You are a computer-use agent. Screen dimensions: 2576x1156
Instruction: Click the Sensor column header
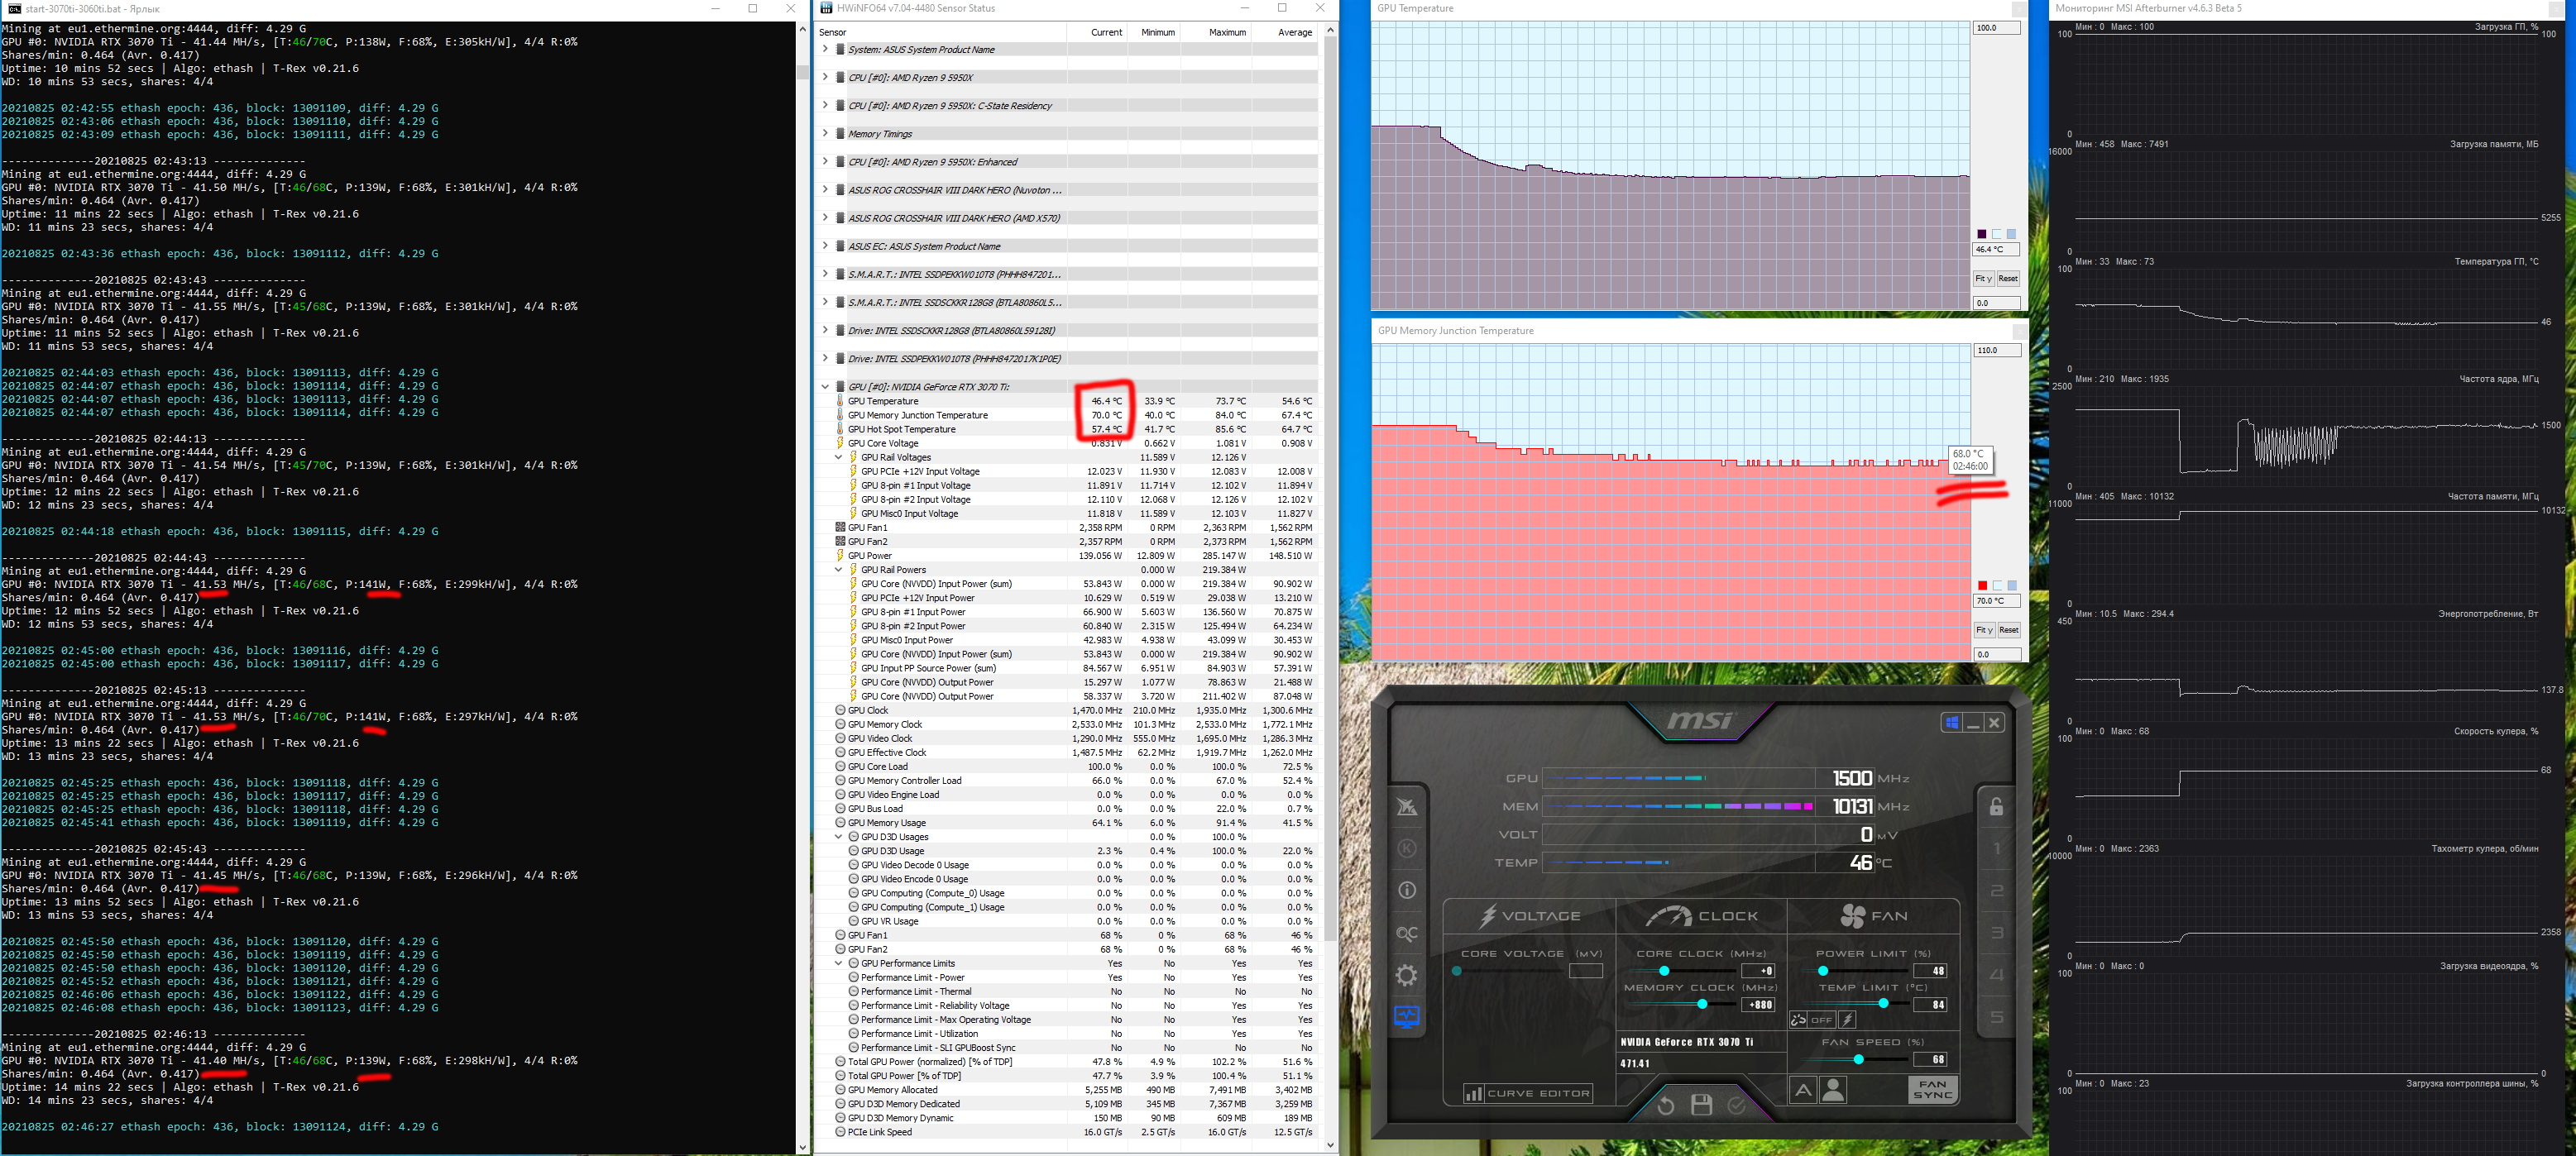point(832,32)
